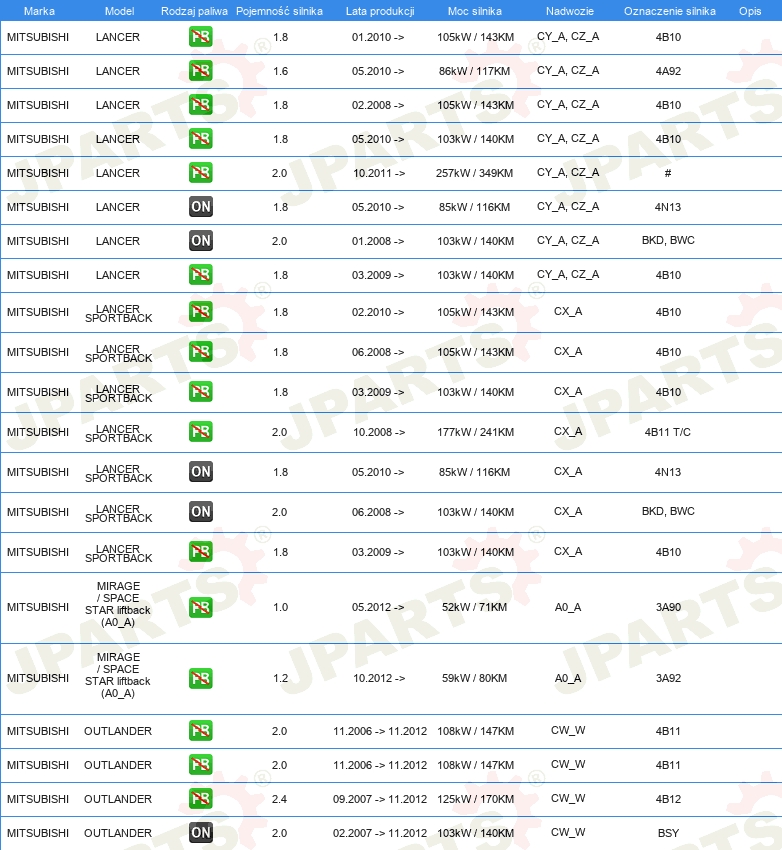The width and height of the screenshot is (782, 850).
Task: Click diesel ON icon in Lancer 01.2008 row
Action: tap(201, 241)
